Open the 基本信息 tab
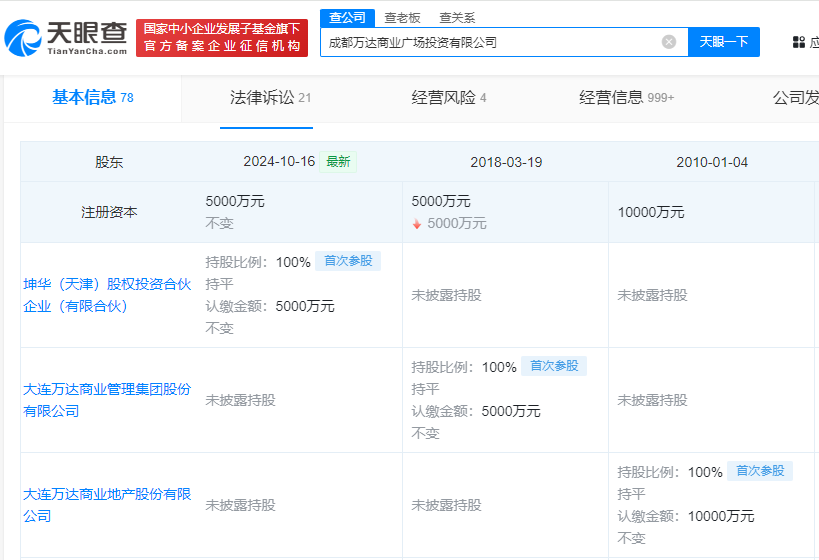 tap(92, 97)
